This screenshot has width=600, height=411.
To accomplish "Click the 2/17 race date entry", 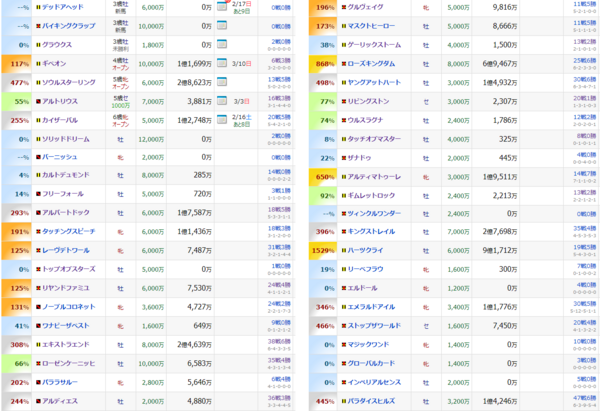I will [x=240, y=4].
